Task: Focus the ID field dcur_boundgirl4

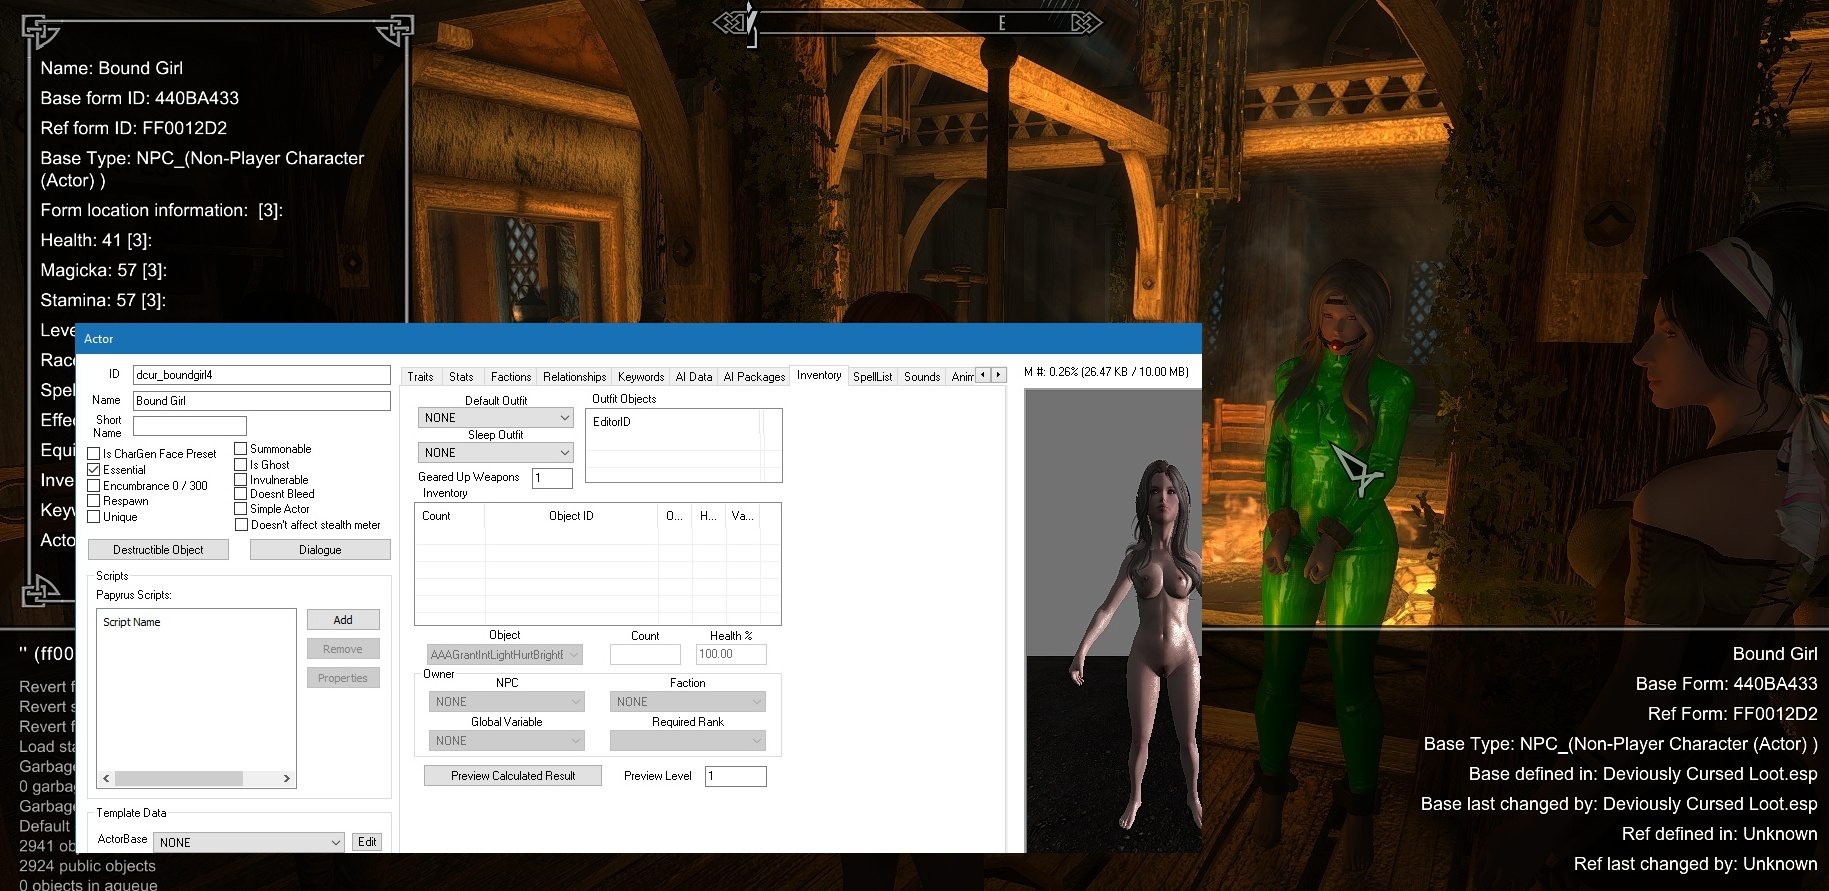Action: (x=262, y=375)
